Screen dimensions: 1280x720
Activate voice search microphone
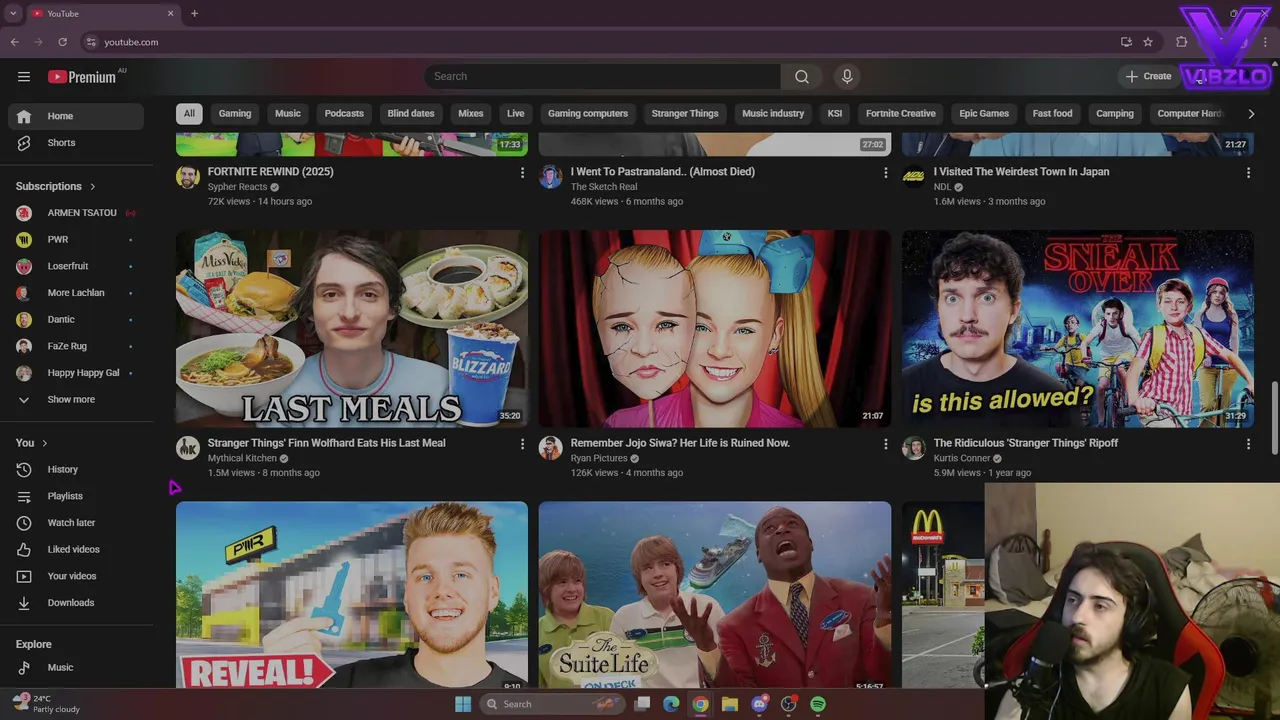point(847,76)
